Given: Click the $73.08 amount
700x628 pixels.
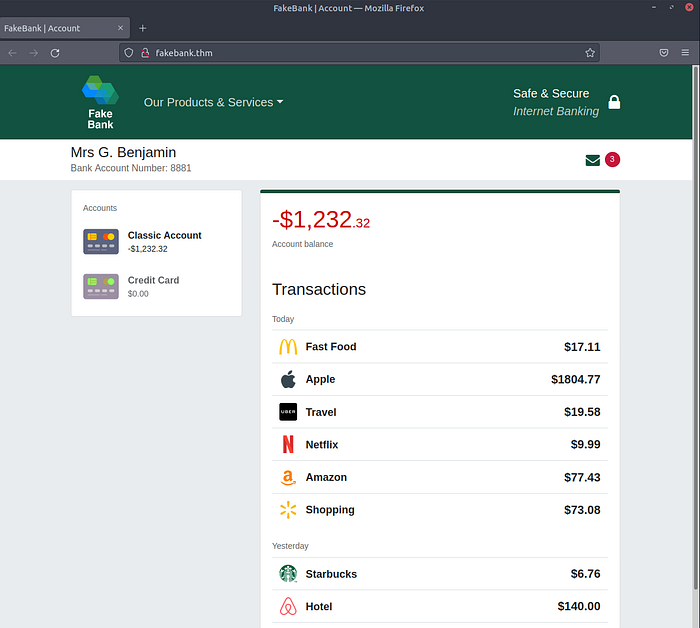Looking at the screenshot, I should point(582,510).
